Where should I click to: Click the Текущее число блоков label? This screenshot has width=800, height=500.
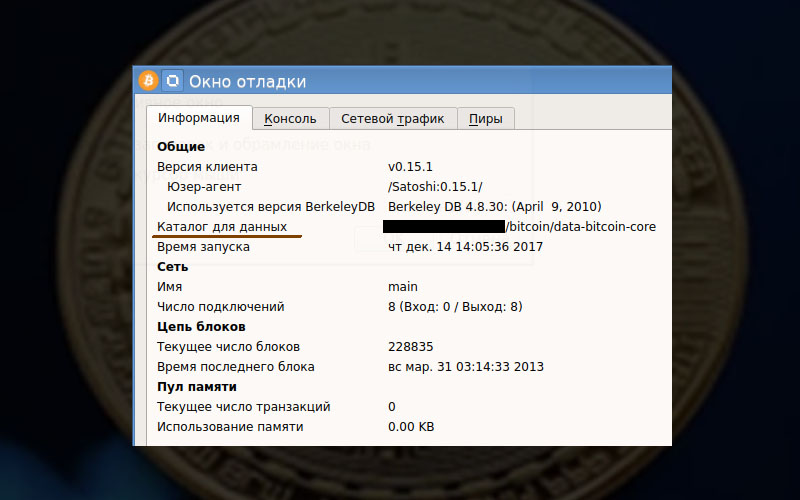(x=228, y=347)
